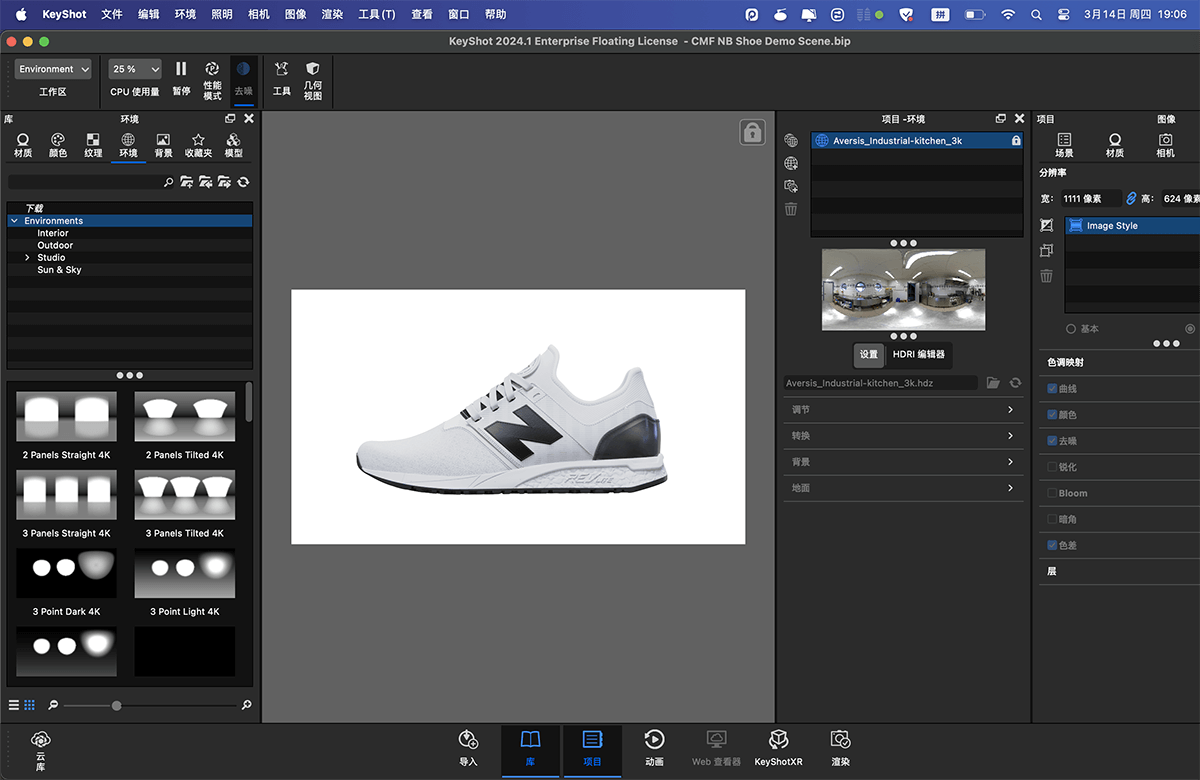The height and width of the screenshot is (780, 1200).
Task: Undock the library panel
Action: (x=230, y=118)
